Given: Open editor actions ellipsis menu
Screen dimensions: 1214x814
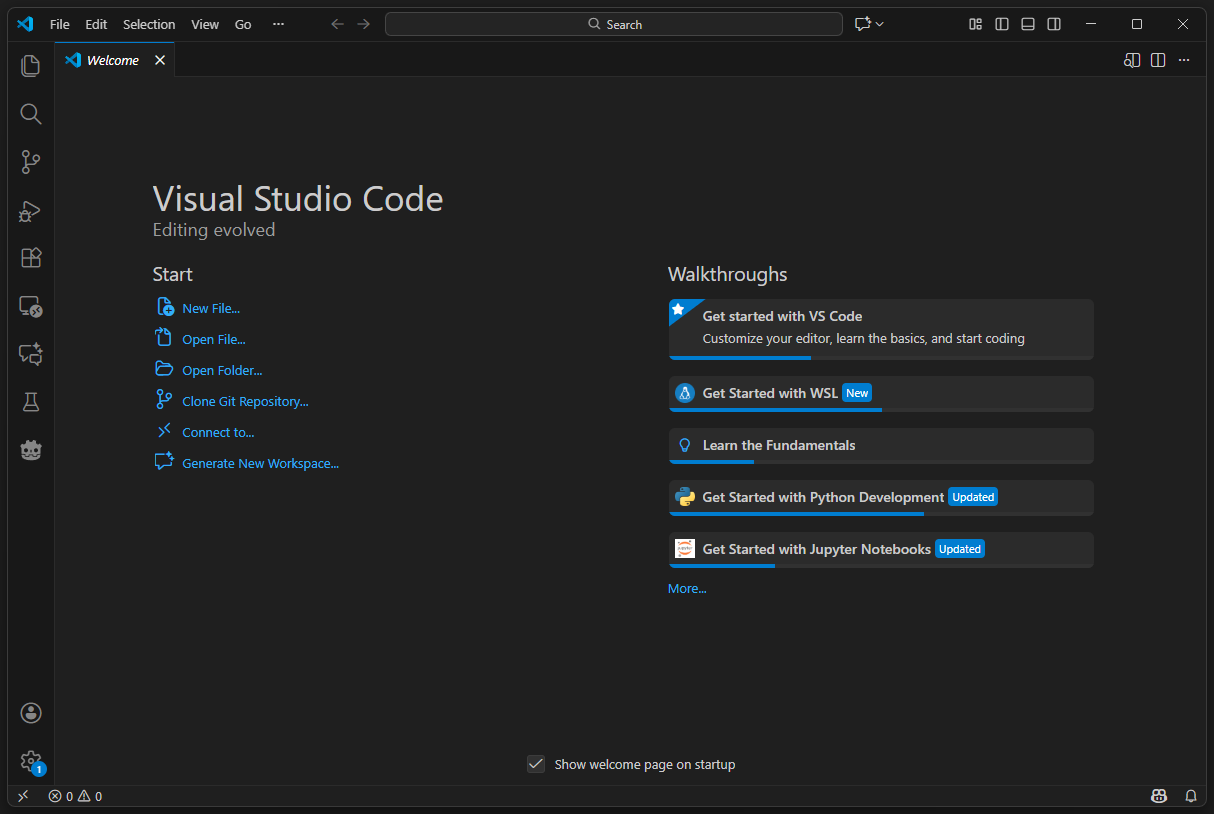Looking at the screenshot, I should point(1184,60).
